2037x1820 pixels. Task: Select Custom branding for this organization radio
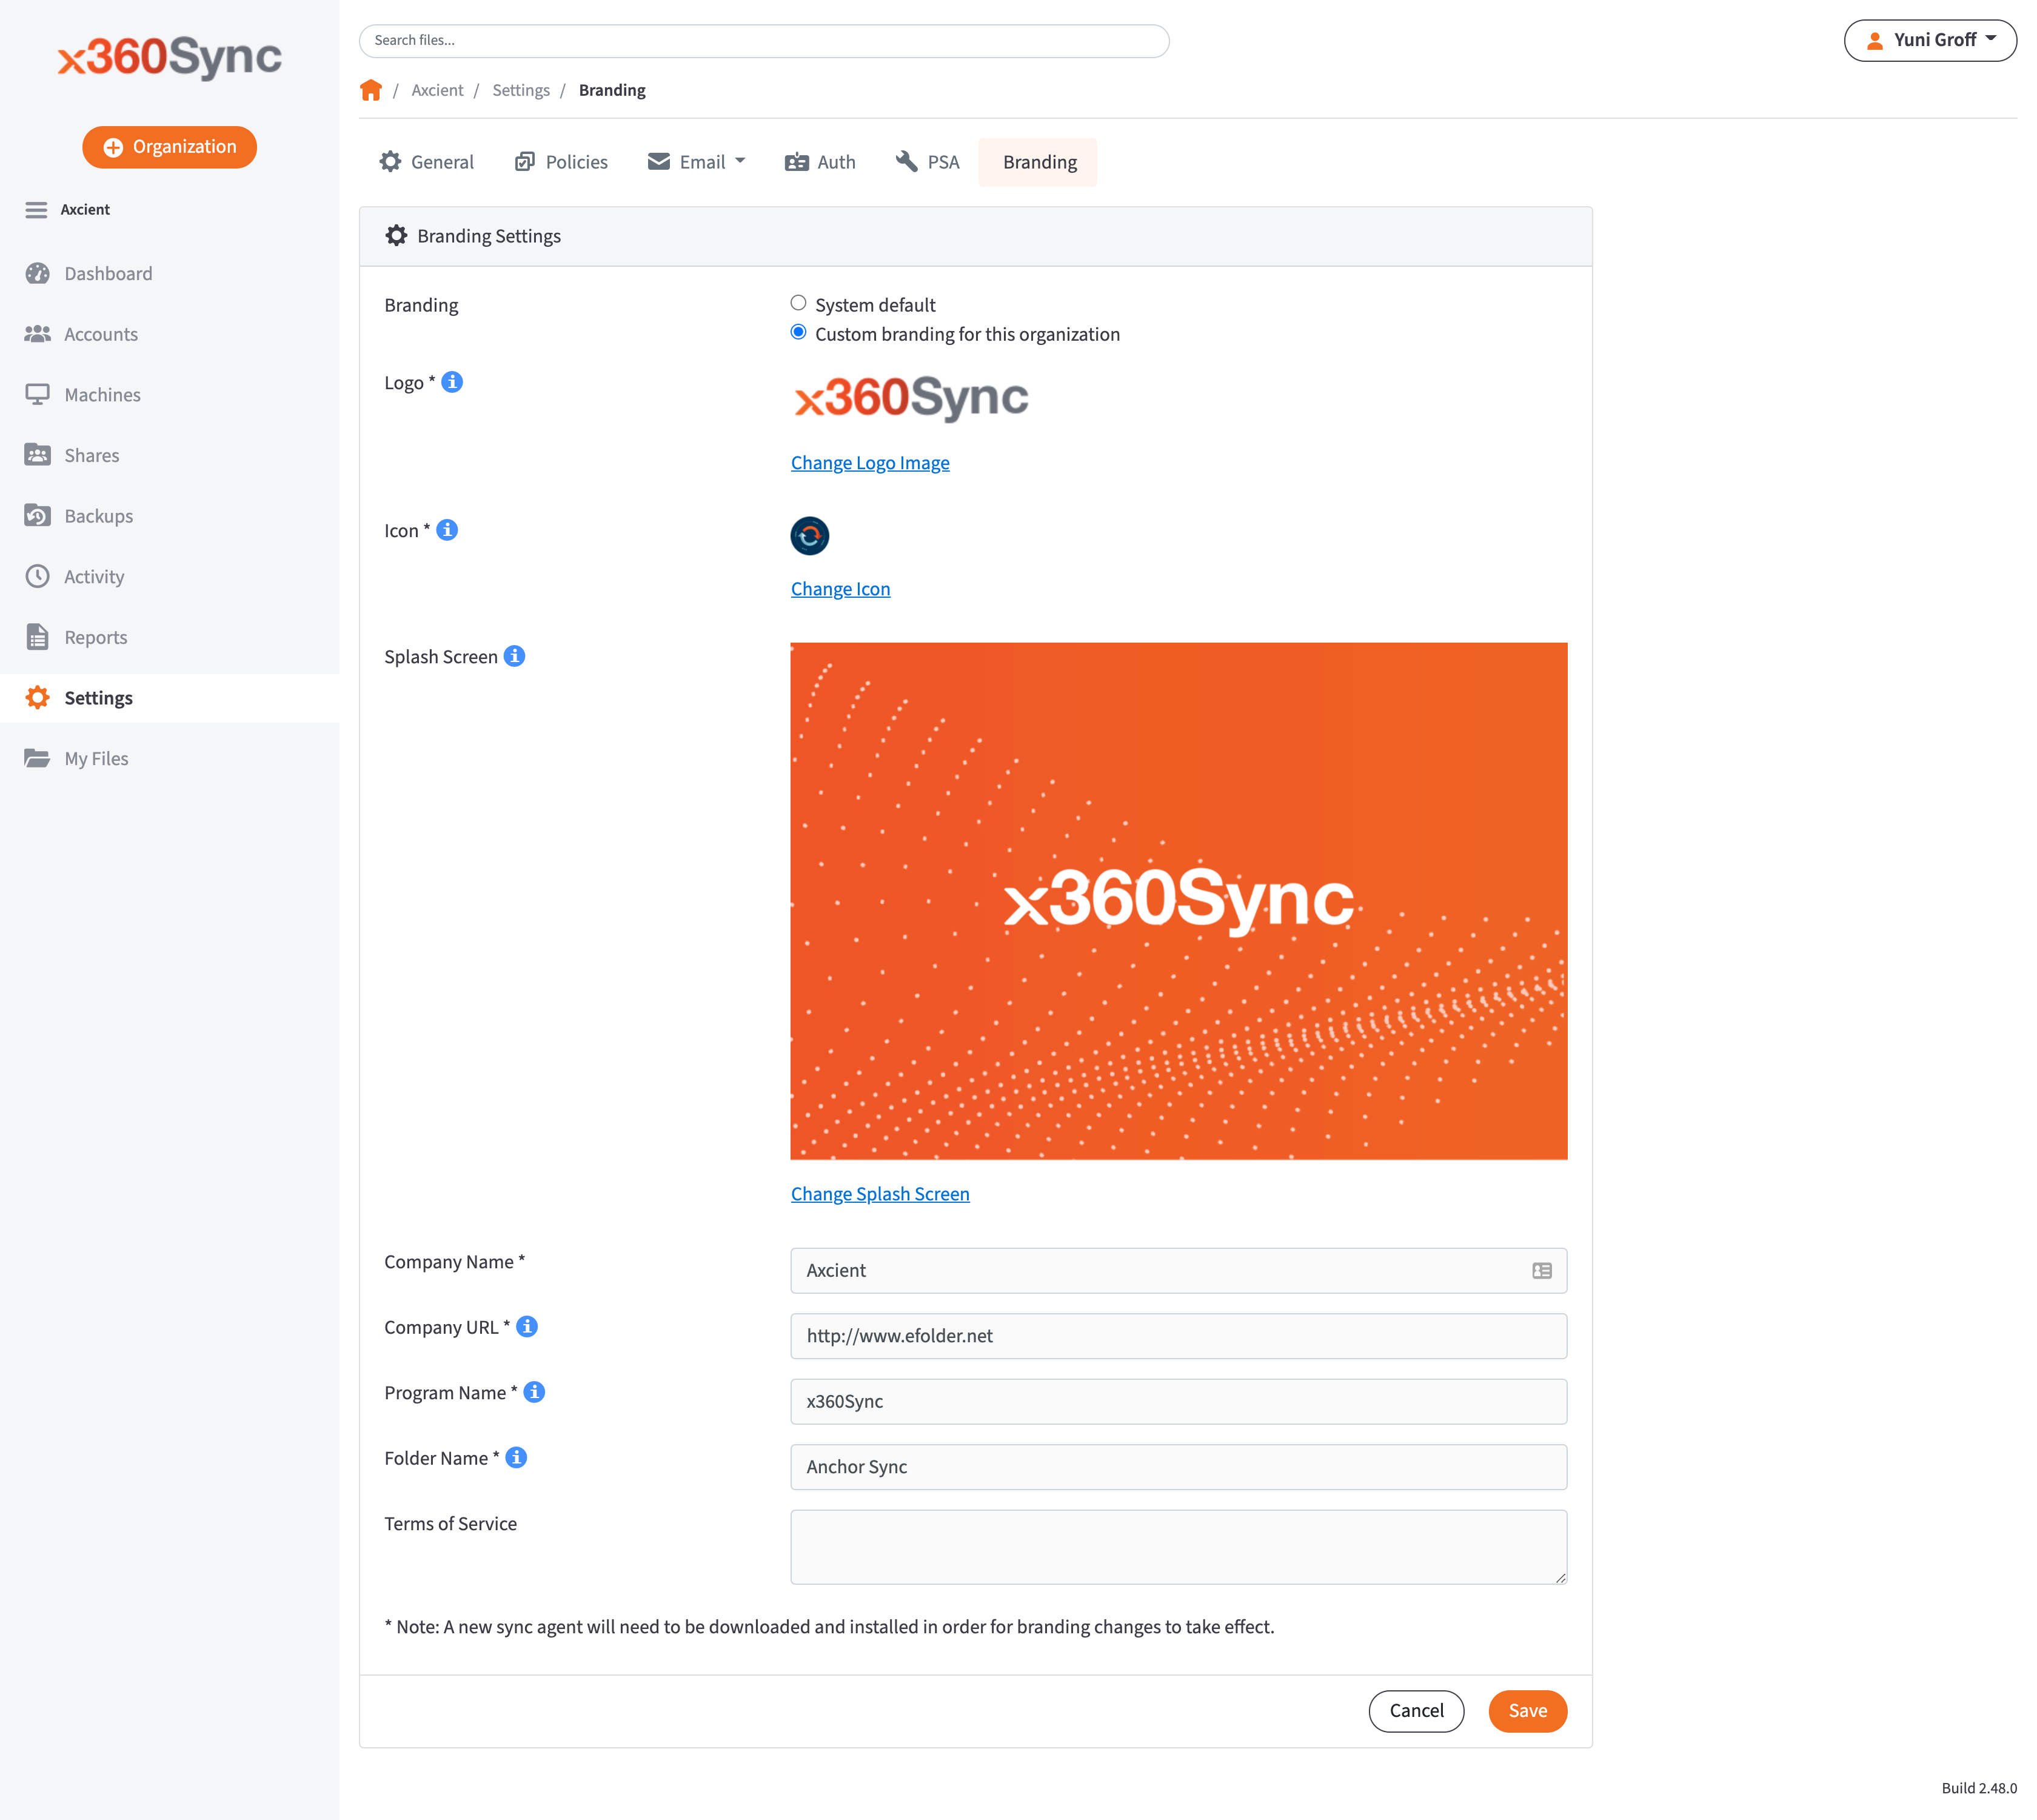pos(798,332)
